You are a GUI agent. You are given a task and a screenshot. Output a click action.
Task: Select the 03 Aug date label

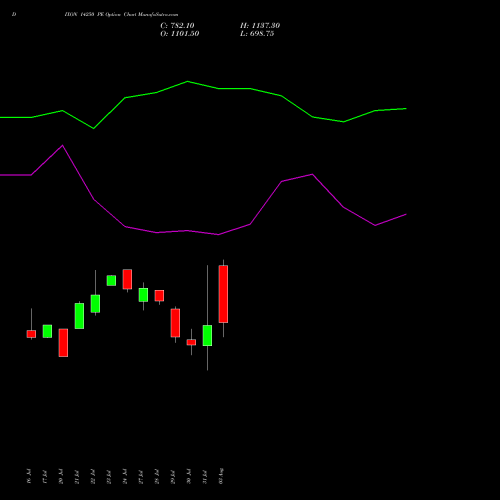tap(221, 476)
